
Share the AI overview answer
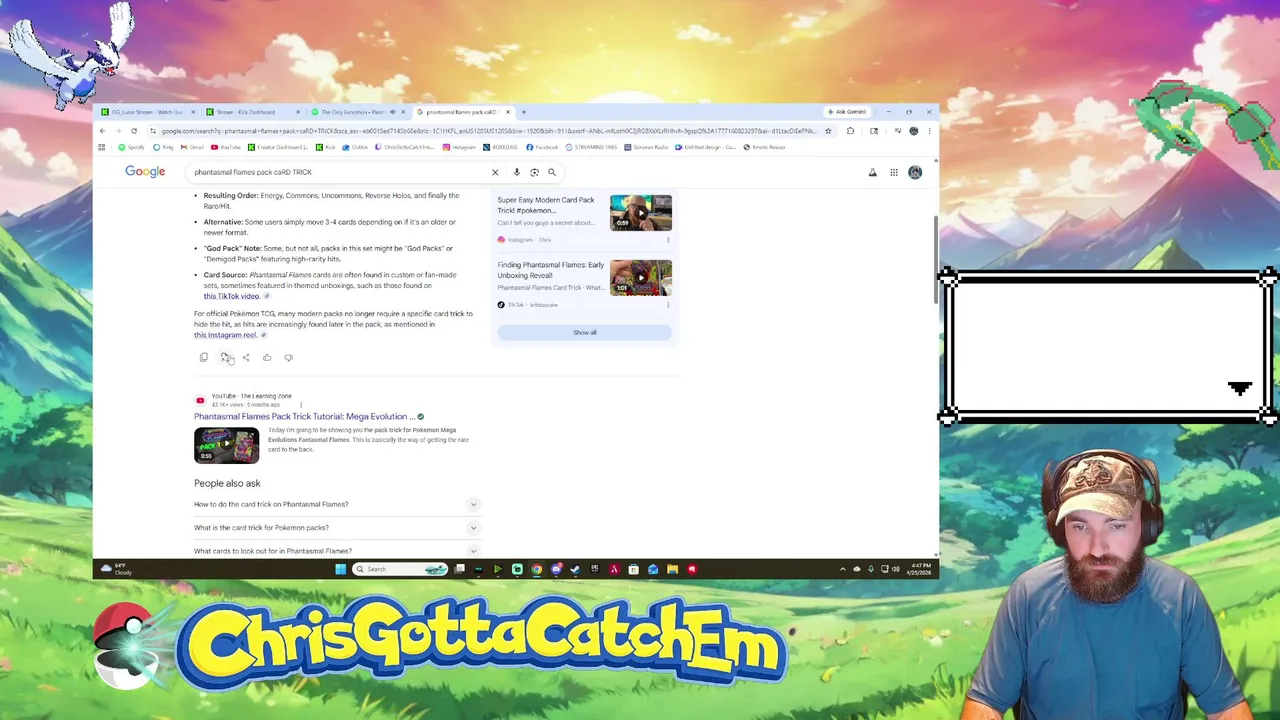pos(246,357)
